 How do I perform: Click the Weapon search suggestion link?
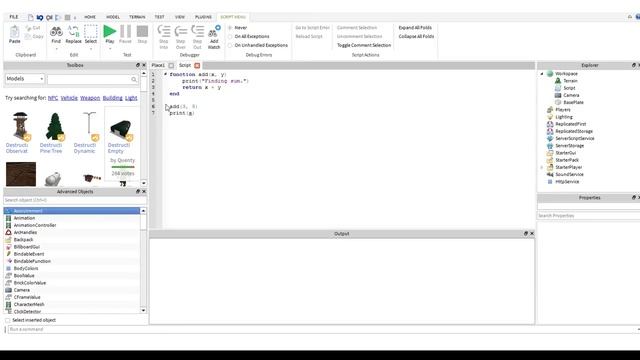(x=90, y=98)
